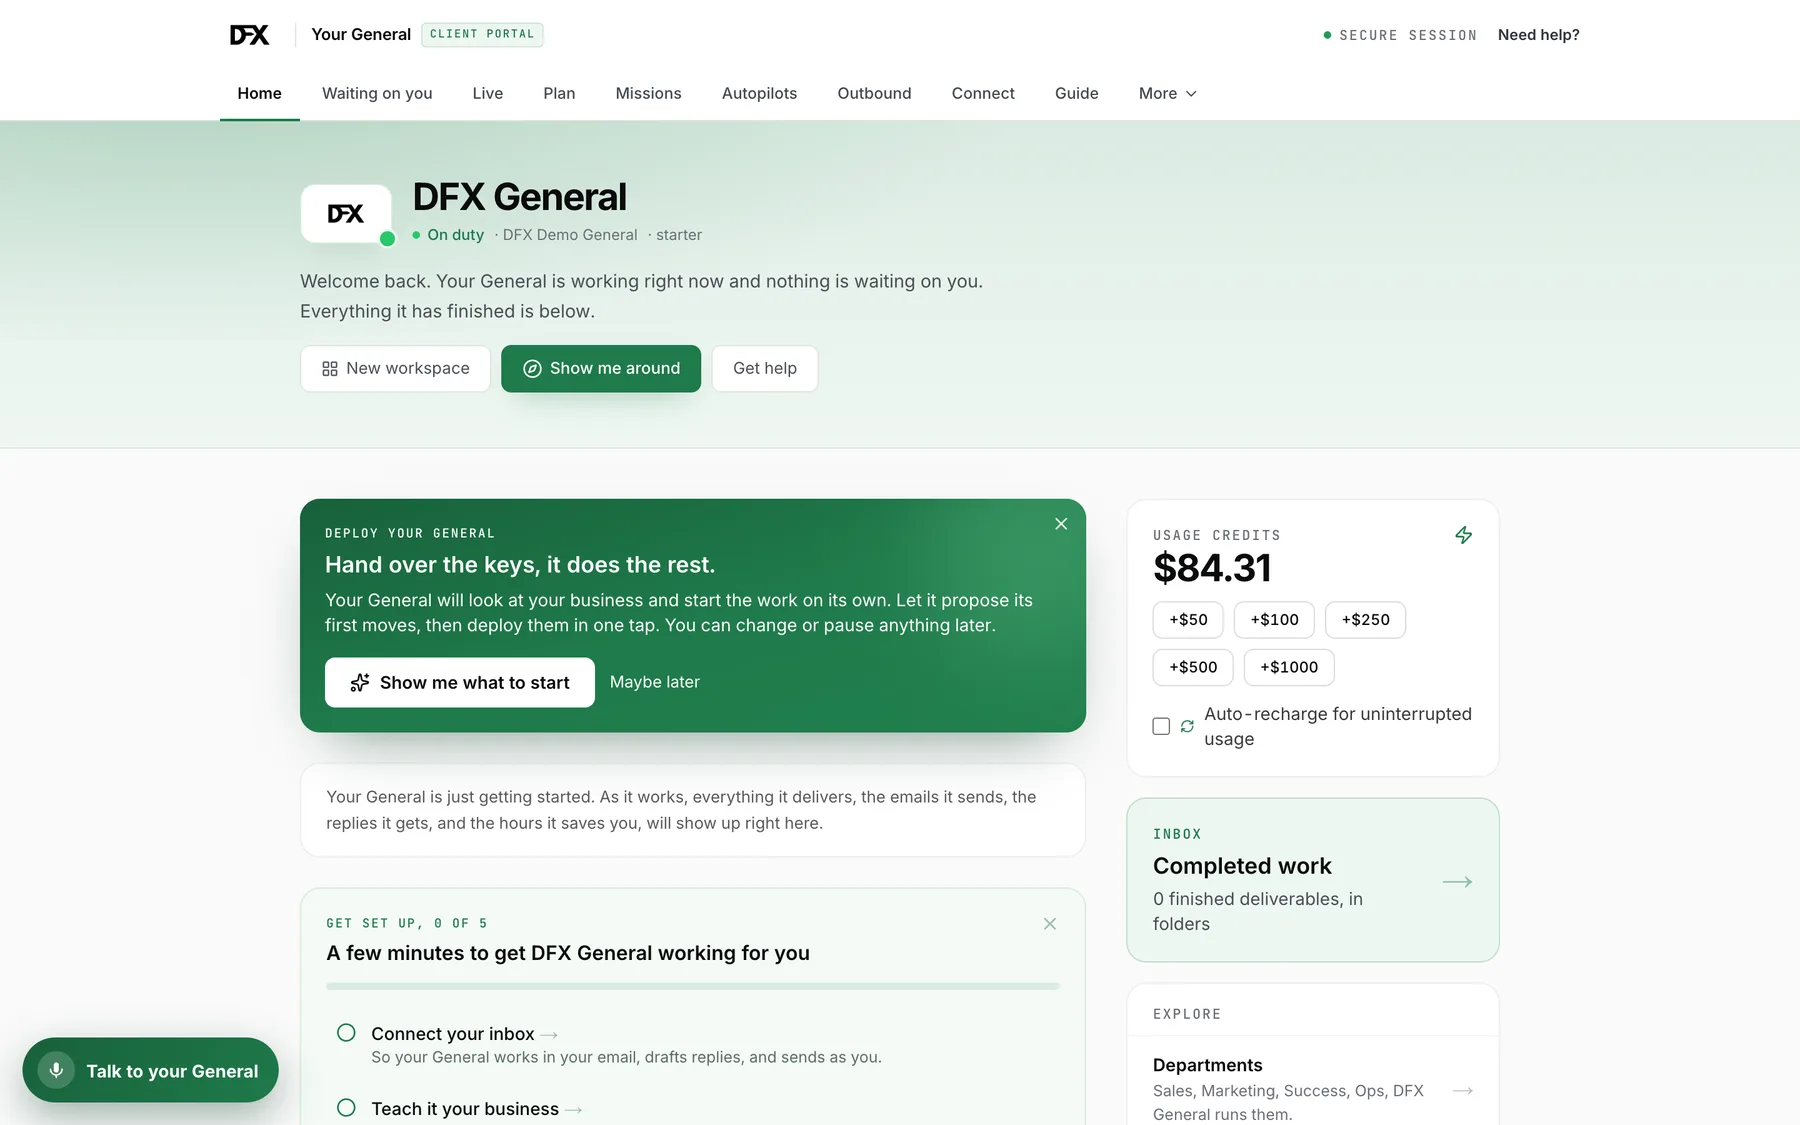Click the Get help button
The height and width of the screenshot is (1125, 1800).
[765, 369]
